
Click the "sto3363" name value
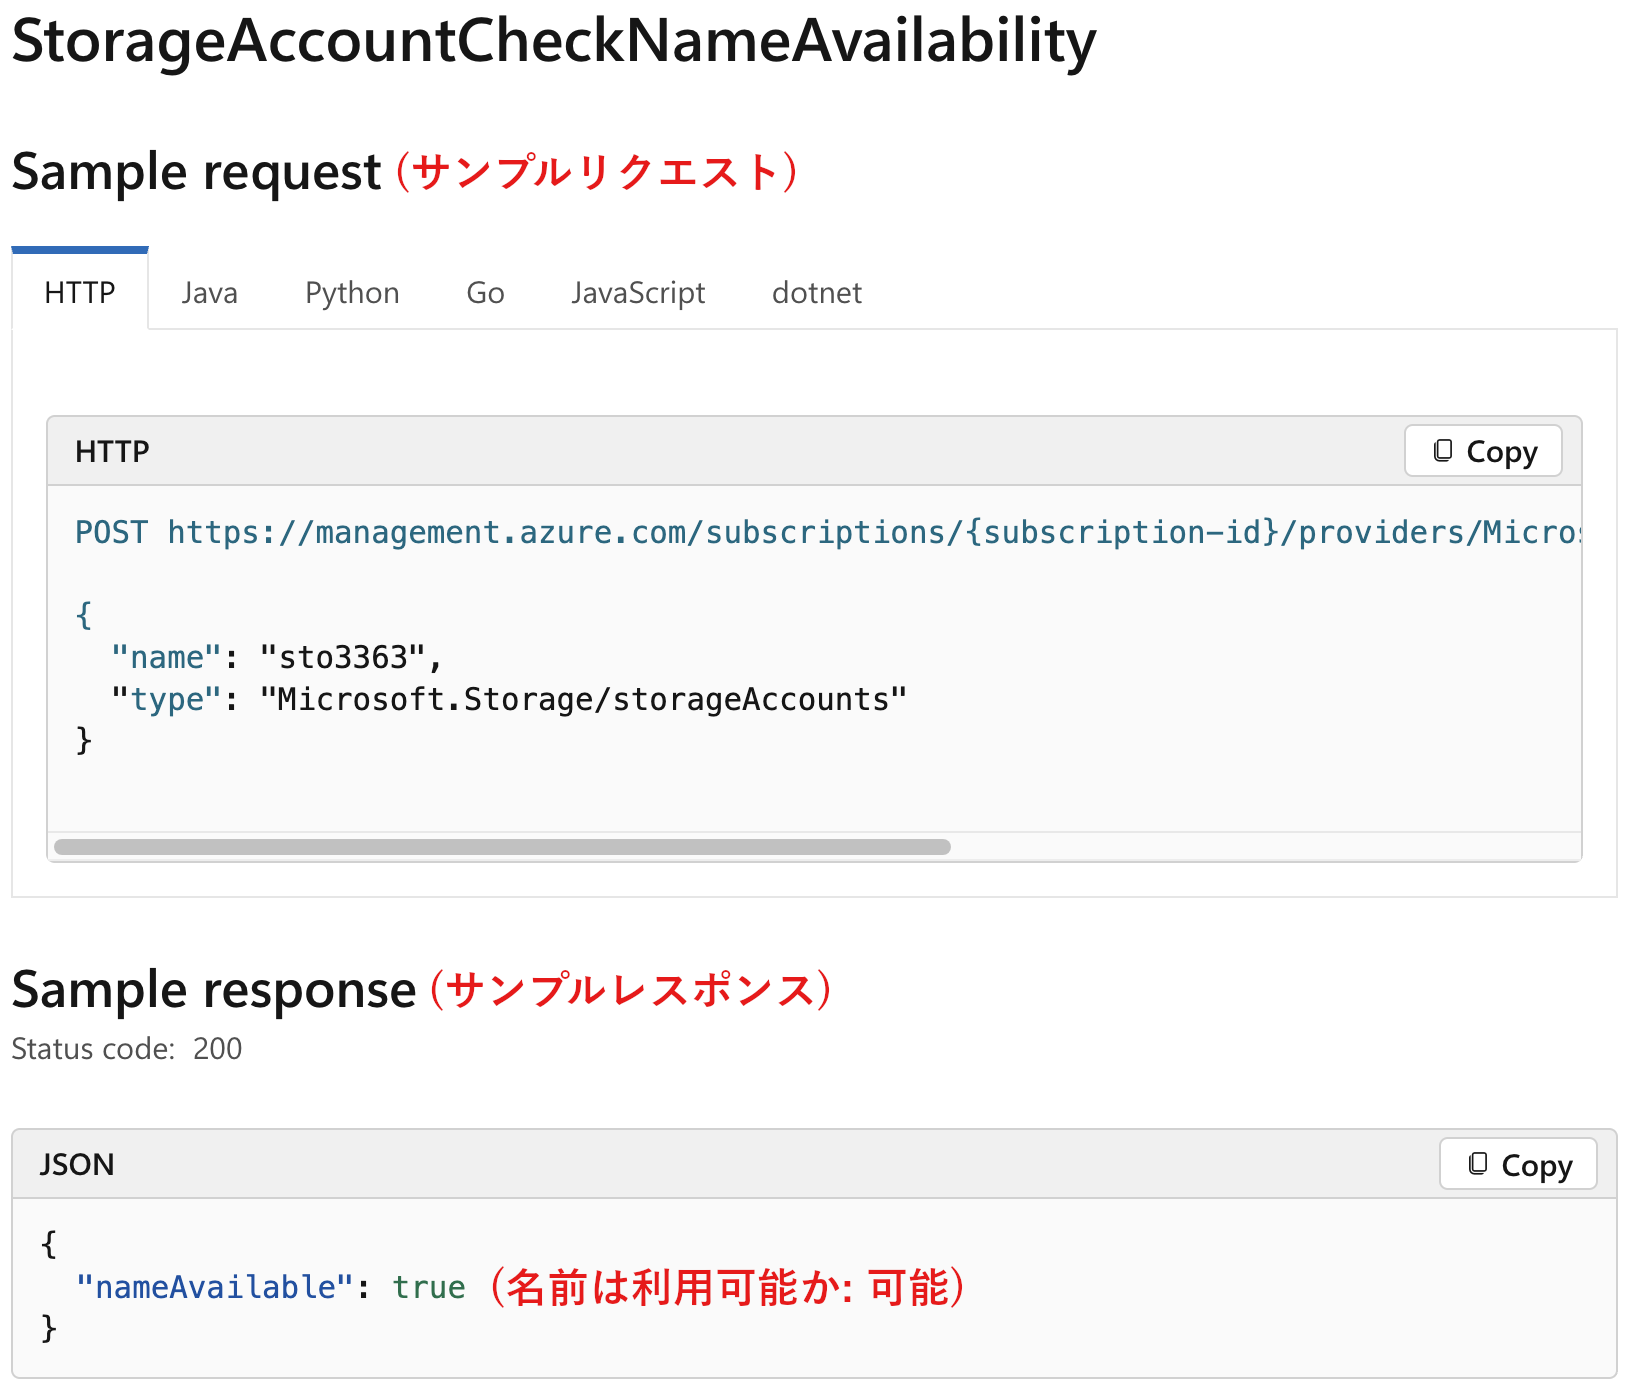(x=344, y=657)
